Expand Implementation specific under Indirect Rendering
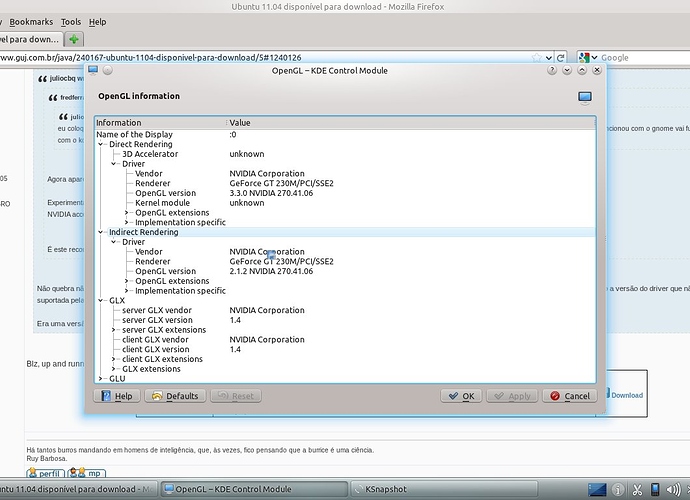 [x=127, y=290]
